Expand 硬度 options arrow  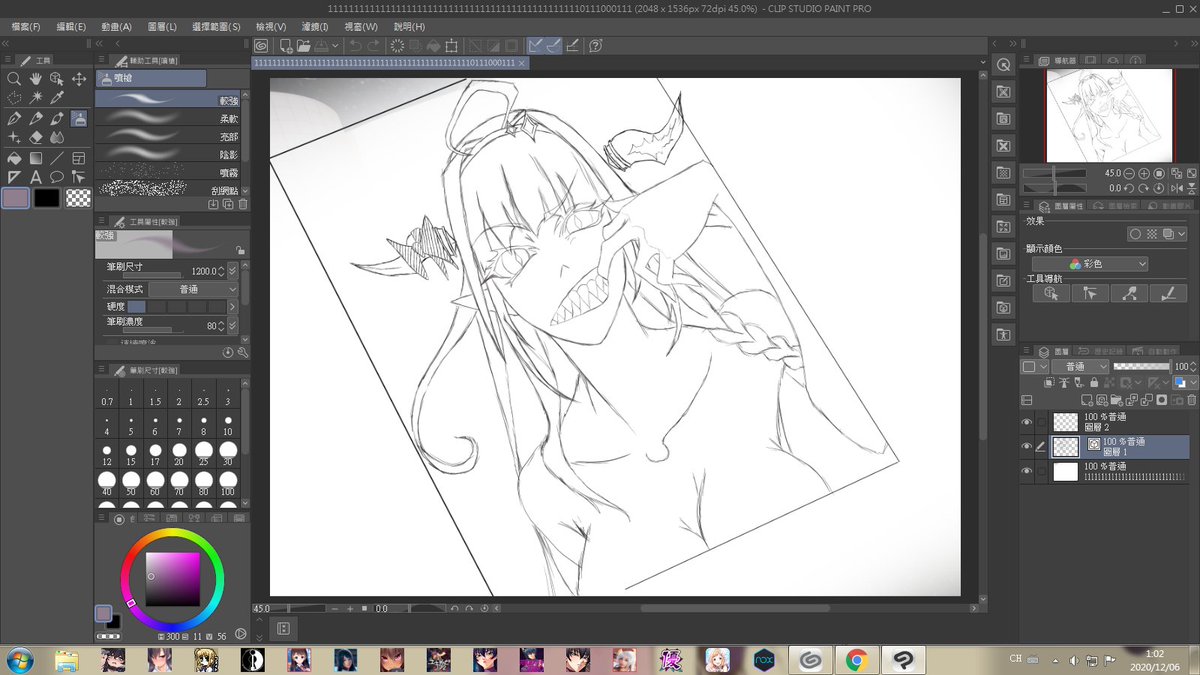(232, 307)
